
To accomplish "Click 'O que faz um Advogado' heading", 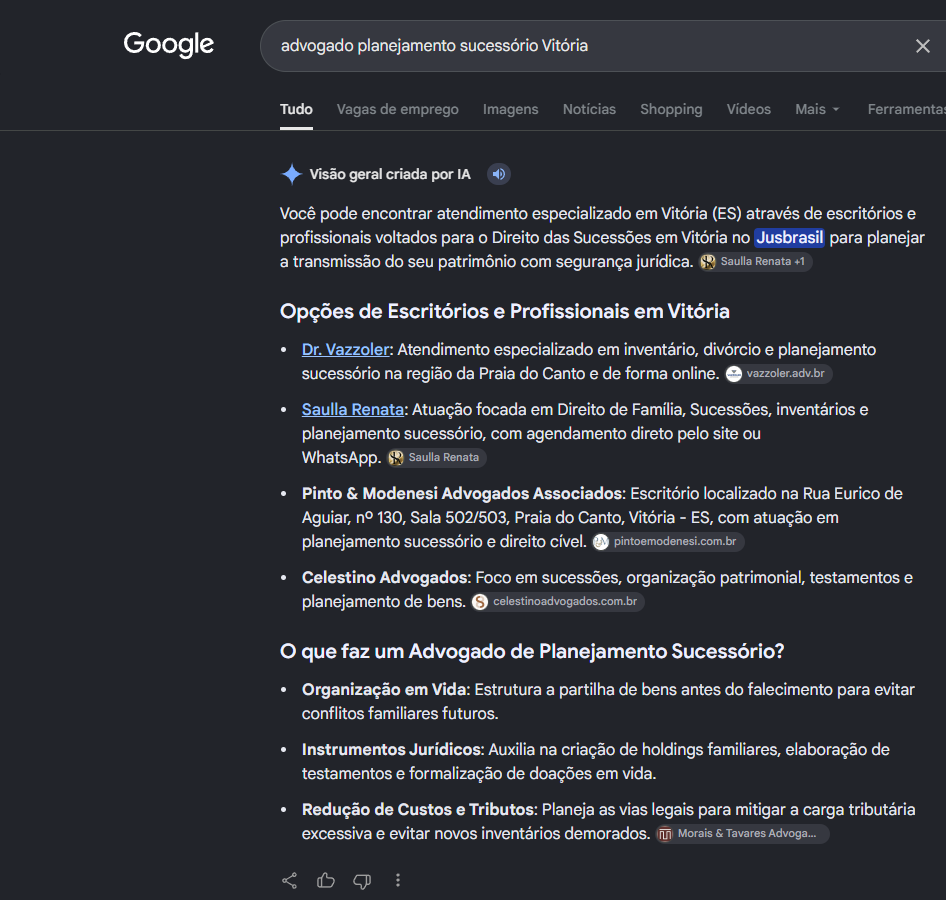I will [532, 651].
